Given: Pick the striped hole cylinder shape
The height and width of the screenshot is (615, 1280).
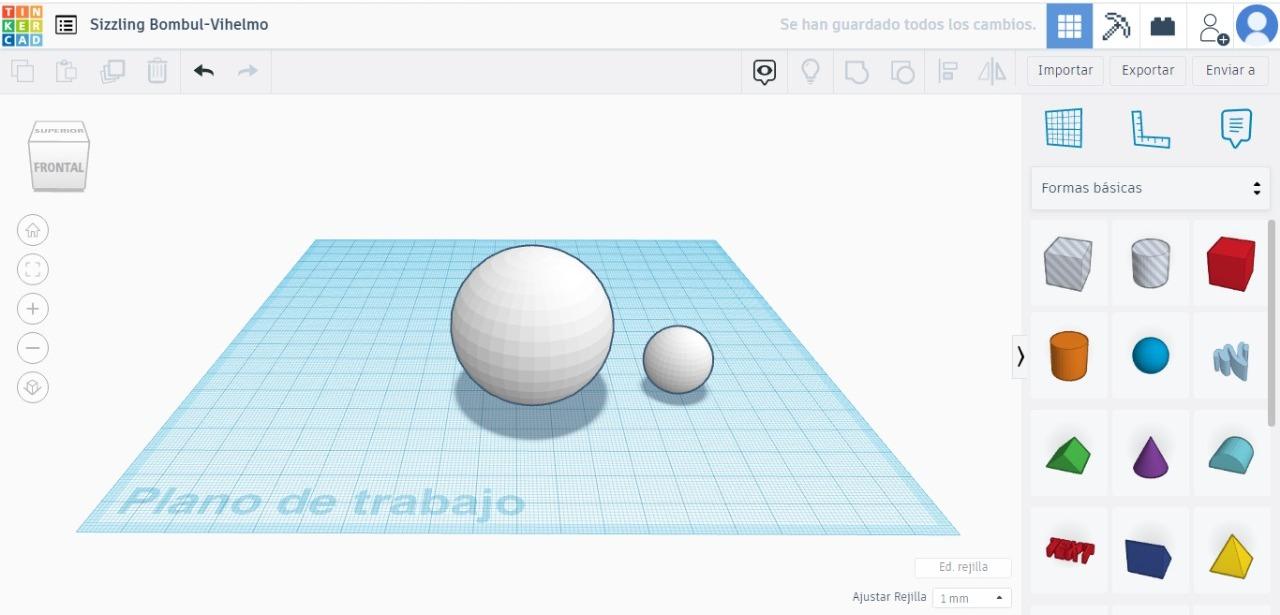Looking at the screenshot, I should pyautogui.click(x=1150, y=264).
